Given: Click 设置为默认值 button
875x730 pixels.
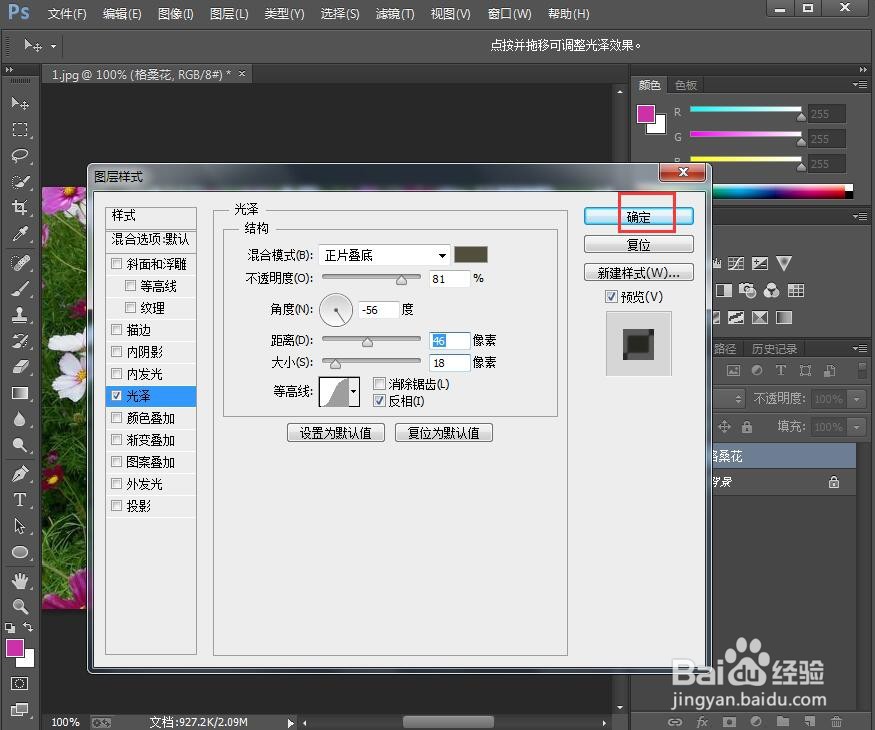Looking at the screenshot, I should point(335,433).
